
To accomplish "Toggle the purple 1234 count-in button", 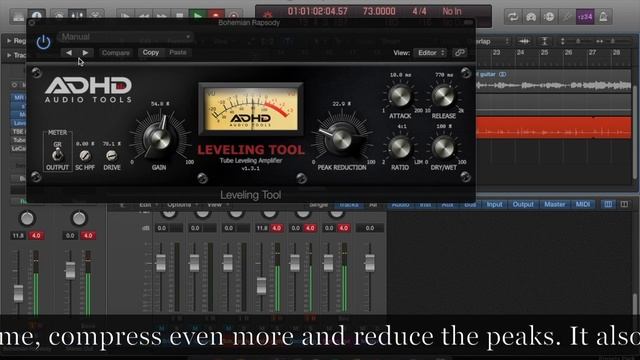I will click(x=585, y=17).
